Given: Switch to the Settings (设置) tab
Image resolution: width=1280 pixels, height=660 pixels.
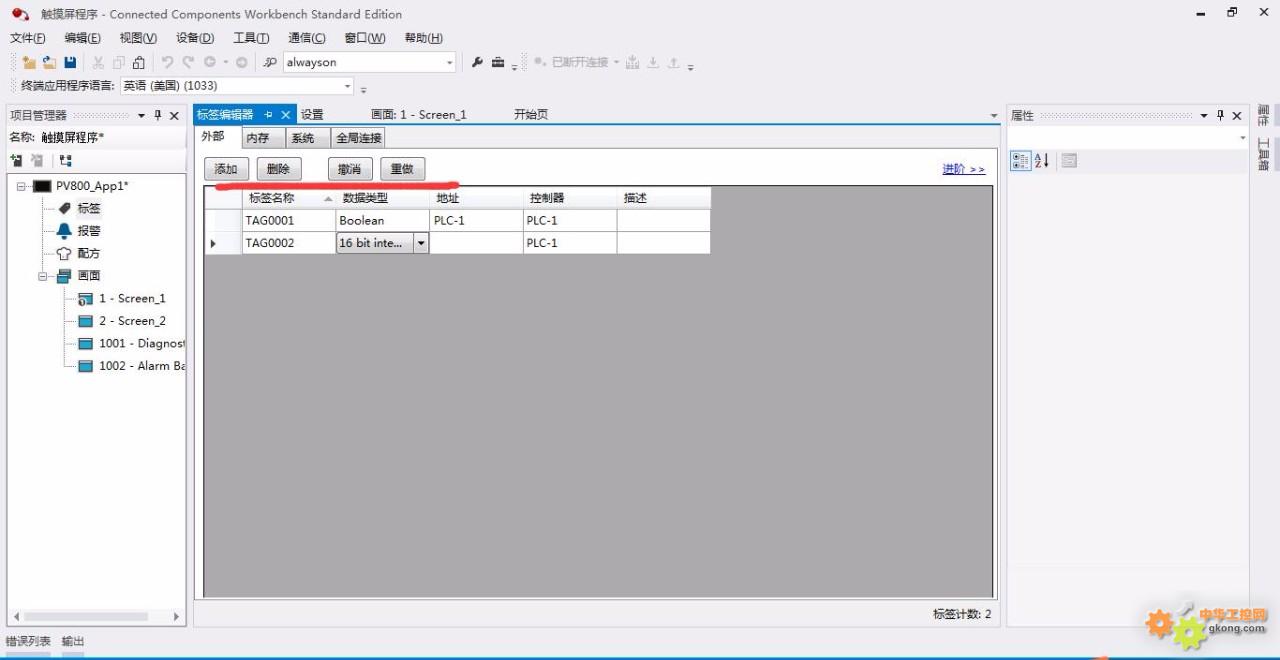Looking at the screenshot, I should [x=312, y=115].
